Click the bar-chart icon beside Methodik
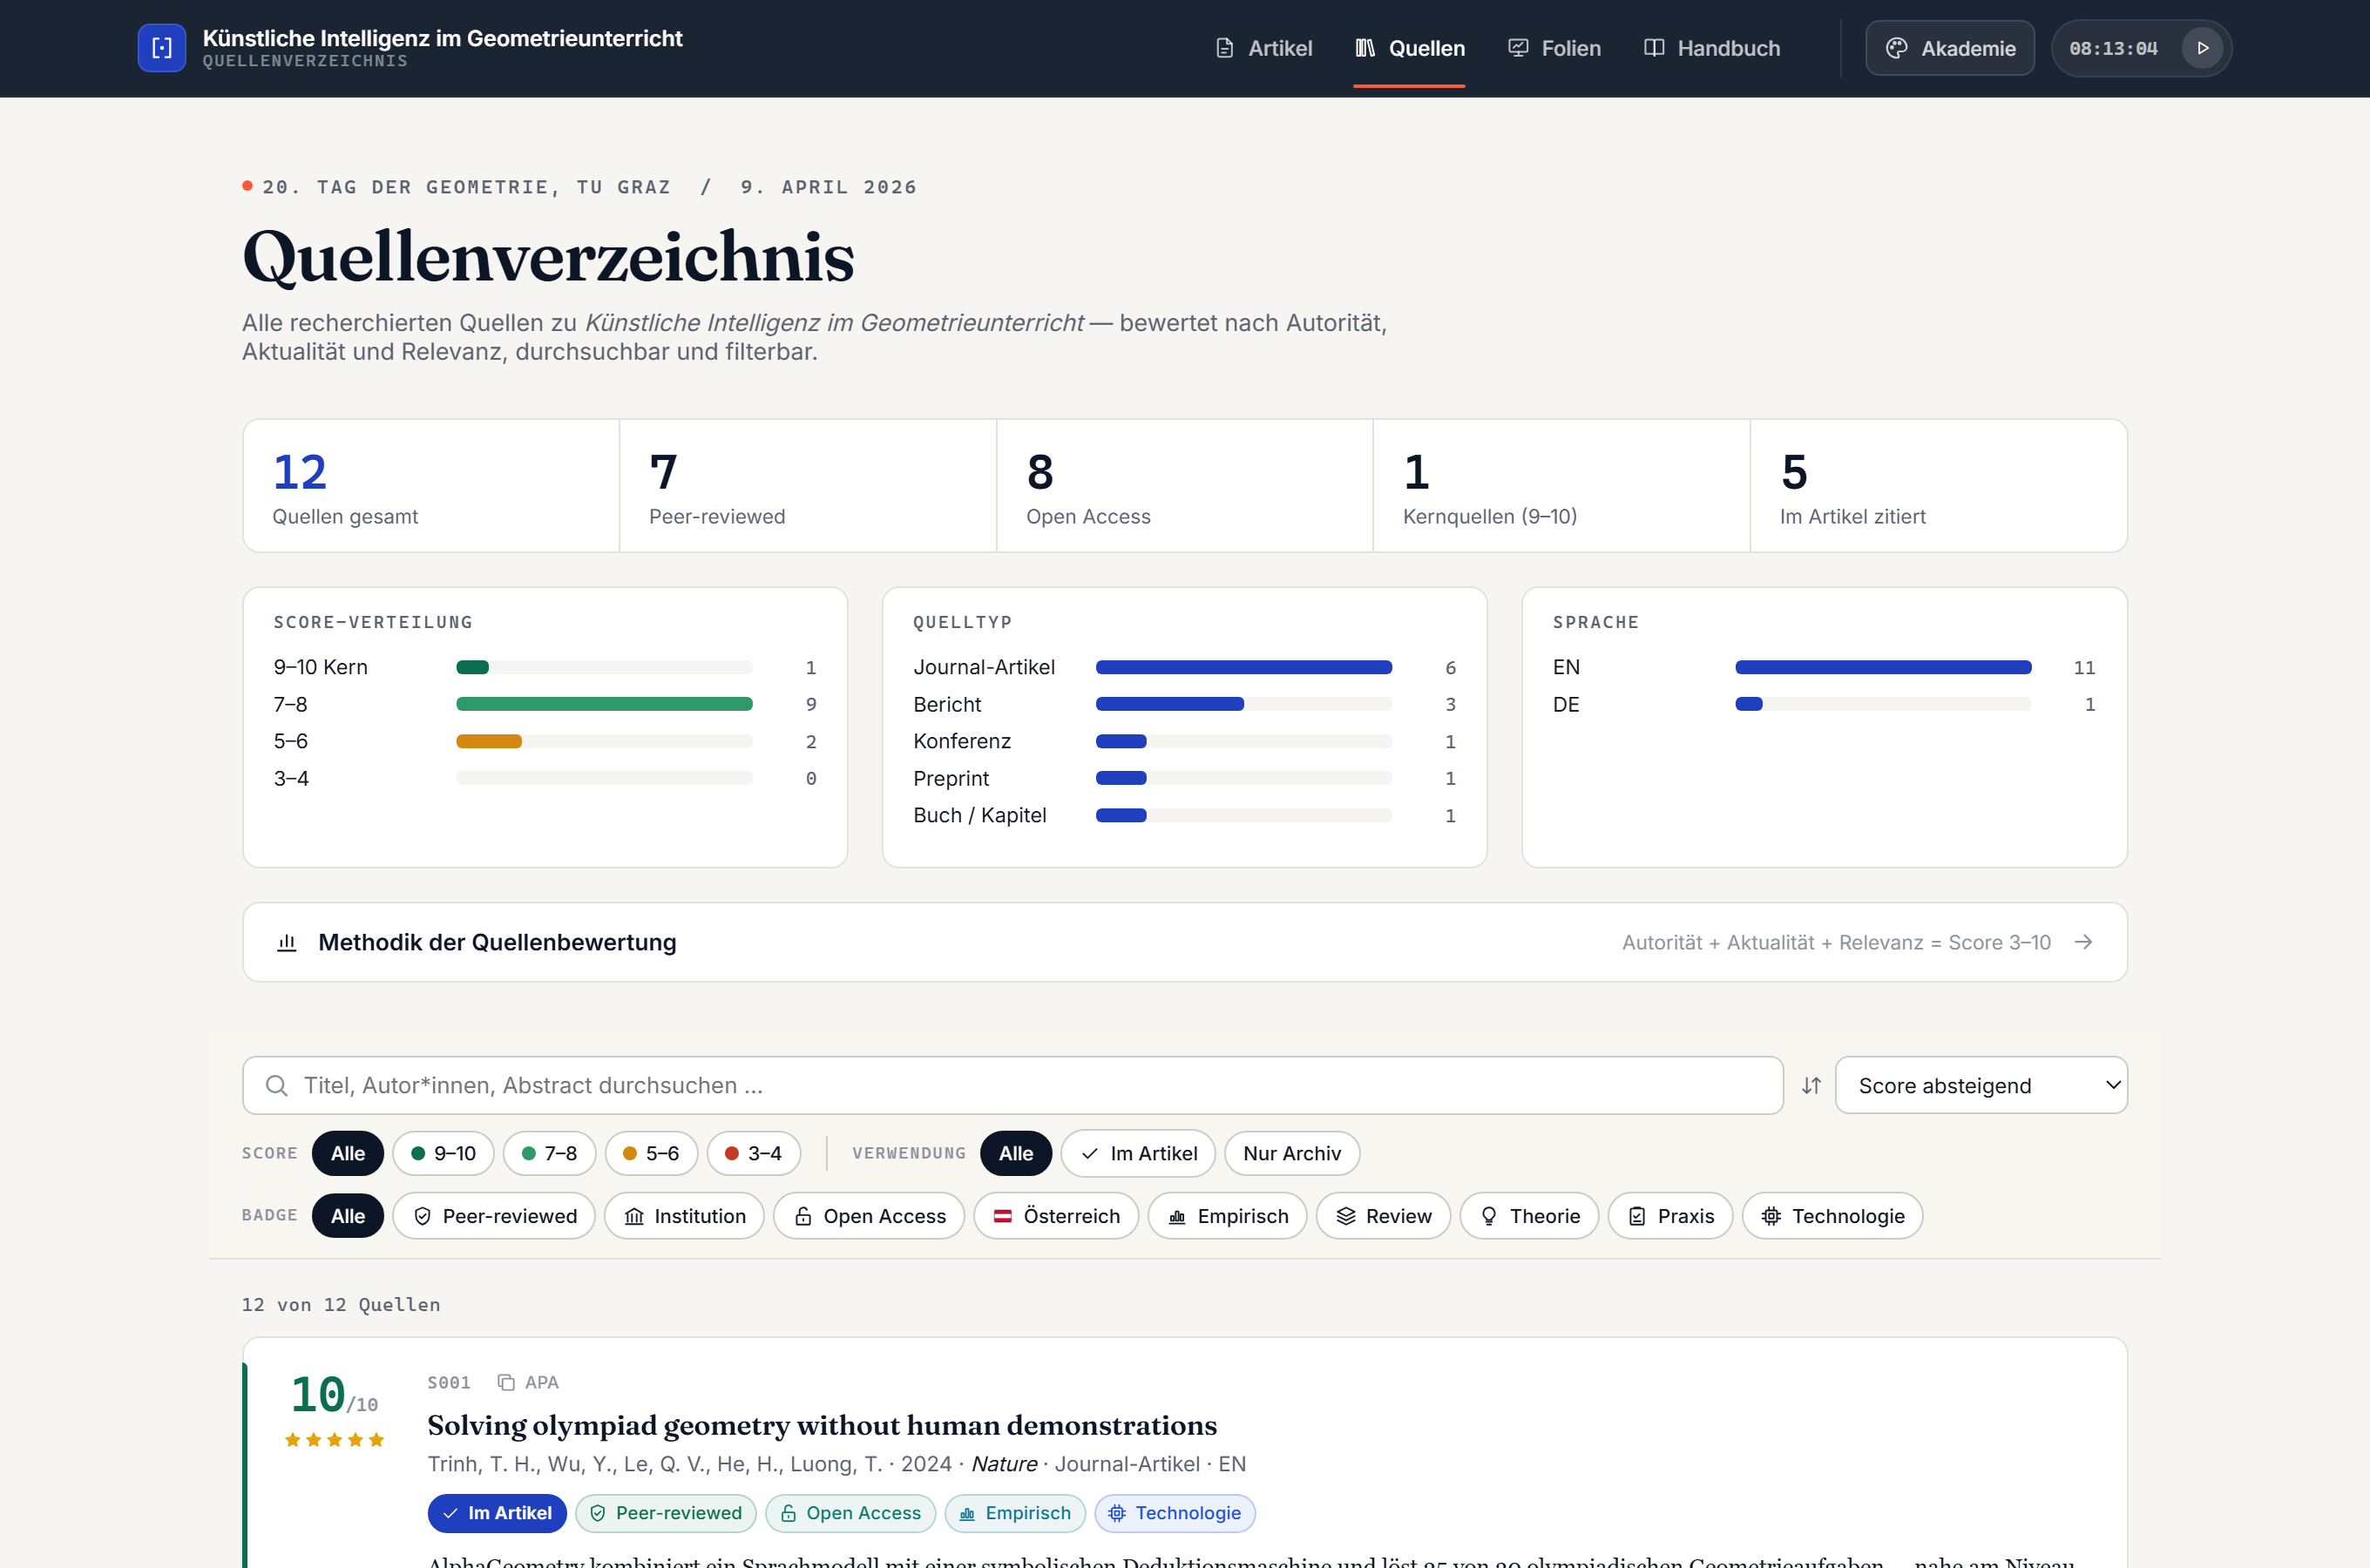Screen dimensions: 2370x1568 [x=287, y=942]
